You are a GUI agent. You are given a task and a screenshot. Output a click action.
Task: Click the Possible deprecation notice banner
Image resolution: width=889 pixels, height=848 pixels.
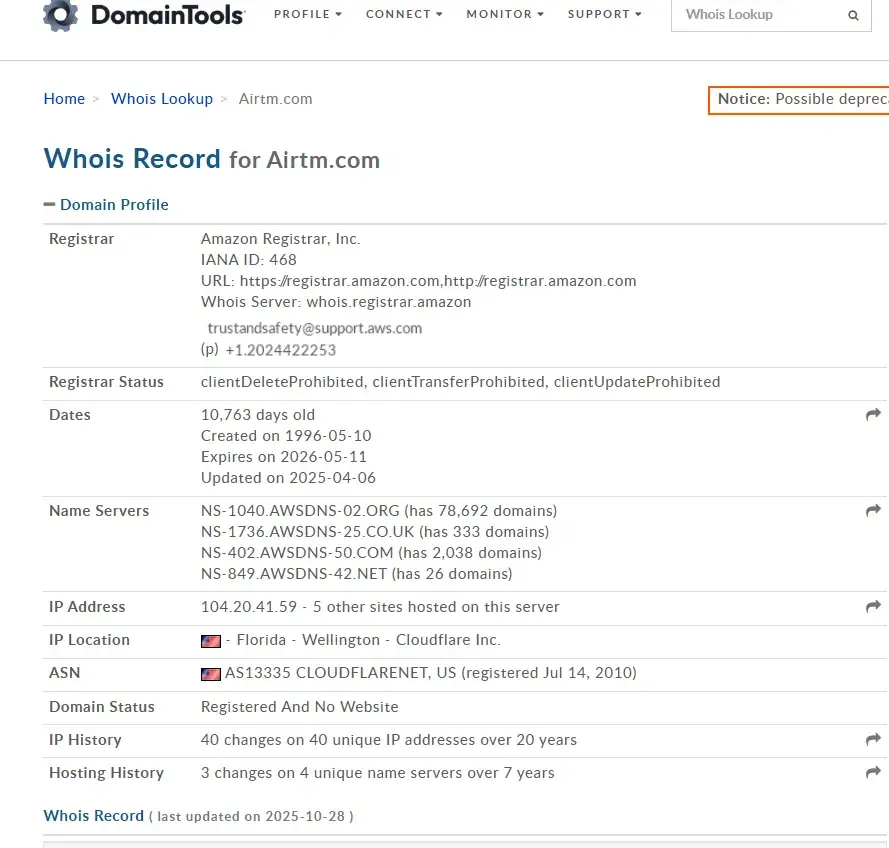click(798, 100)
